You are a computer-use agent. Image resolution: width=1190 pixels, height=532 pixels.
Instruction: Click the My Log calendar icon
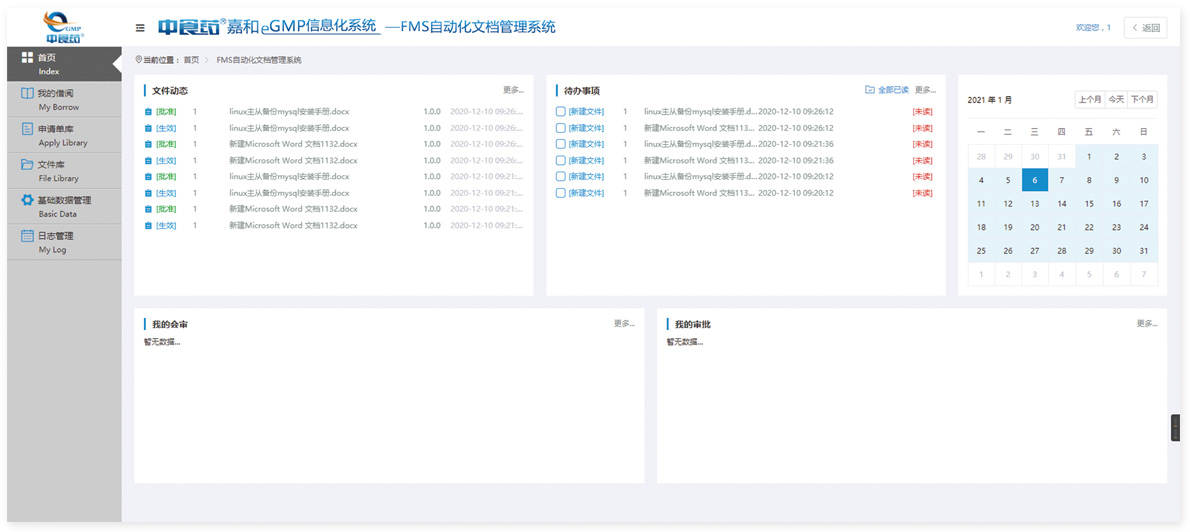[28, 236]
